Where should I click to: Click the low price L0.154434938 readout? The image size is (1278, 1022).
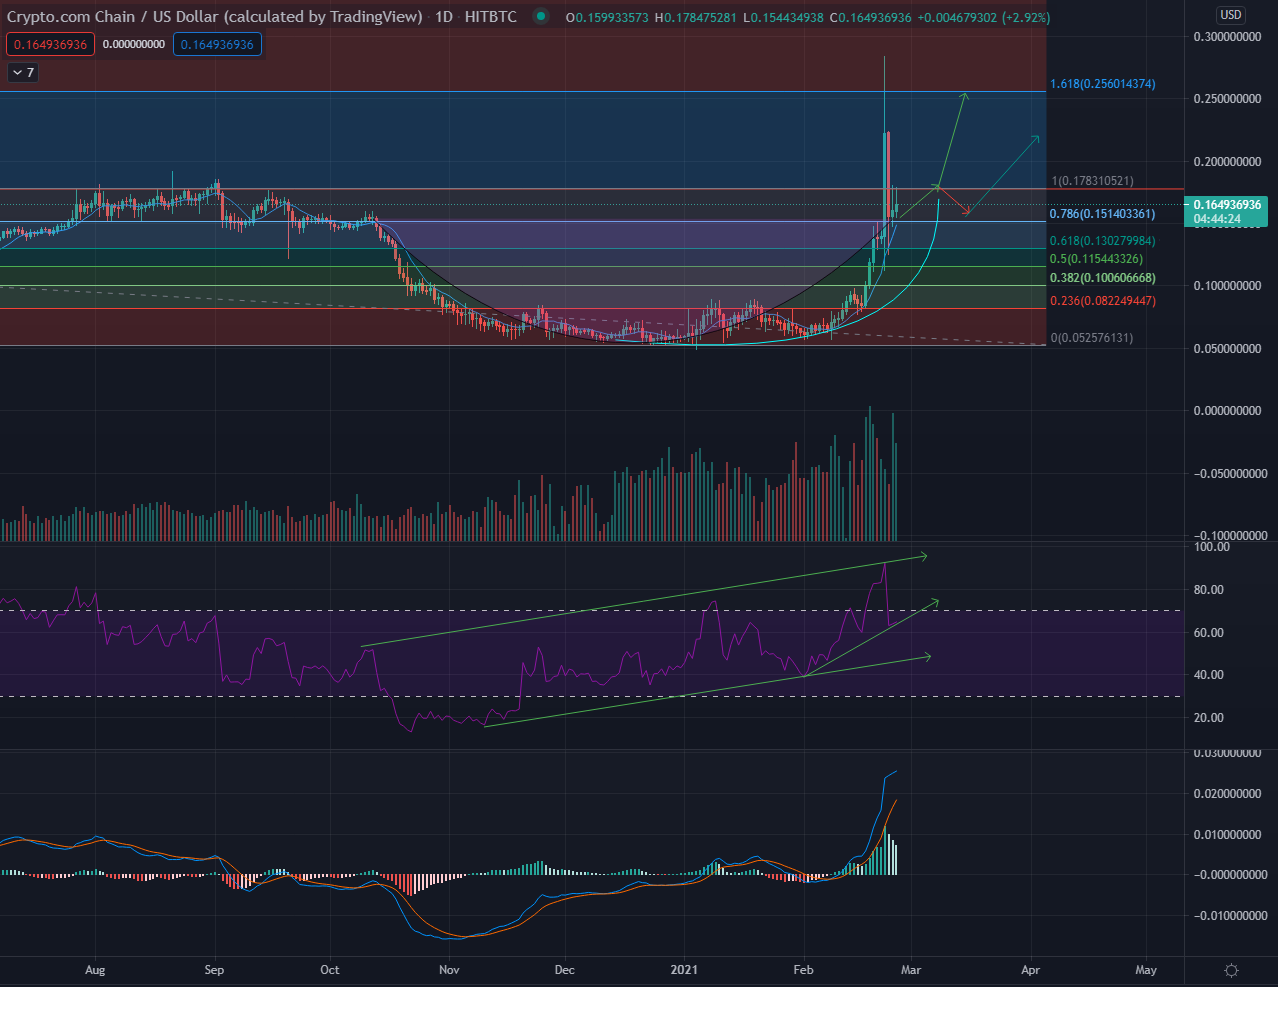tap(783, 18)
